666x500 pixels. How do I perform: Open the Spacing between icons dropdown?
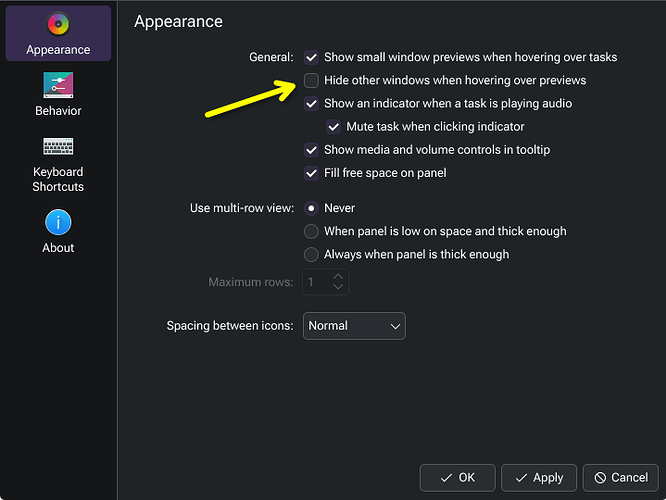[354, 326]
